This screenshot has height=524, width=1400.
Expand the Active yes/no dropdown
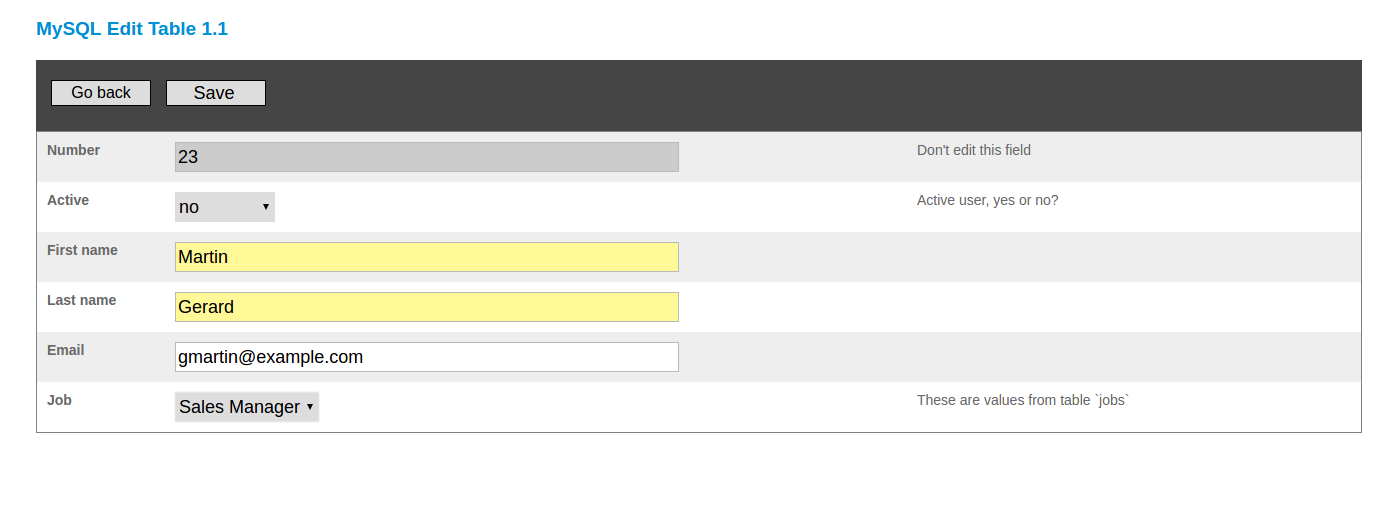(225, 207)
